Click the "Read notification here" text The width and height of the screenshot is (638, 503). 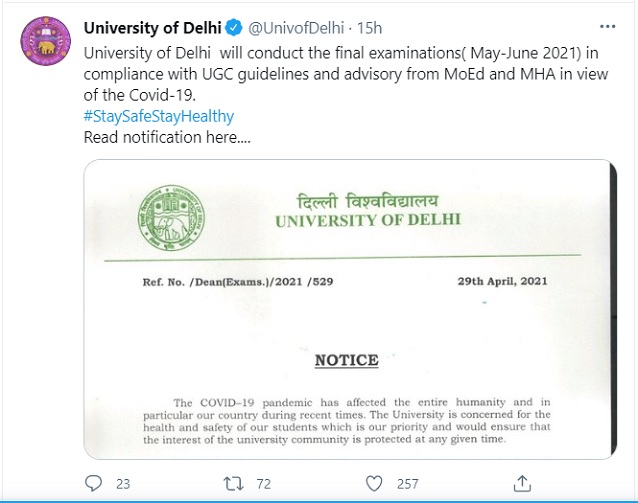pos(167,138)
